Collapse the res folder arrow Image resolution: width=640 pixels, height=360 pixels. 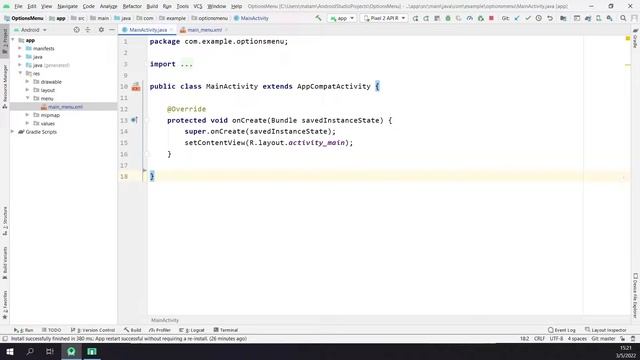(20, 73)
